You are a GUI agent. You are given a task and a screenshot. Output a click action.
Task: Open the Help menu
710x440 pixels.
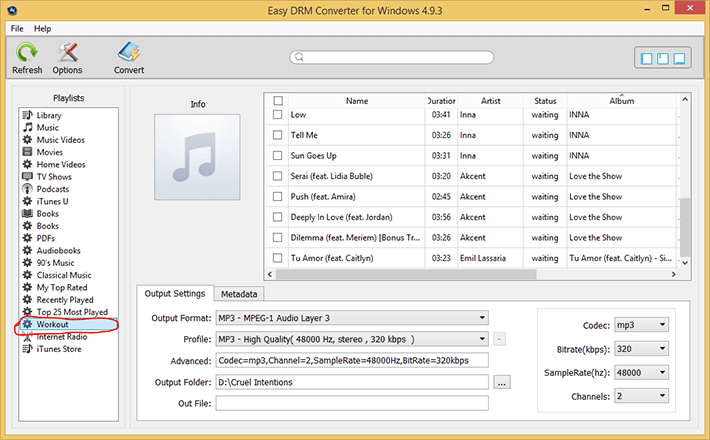click(43, 29)
